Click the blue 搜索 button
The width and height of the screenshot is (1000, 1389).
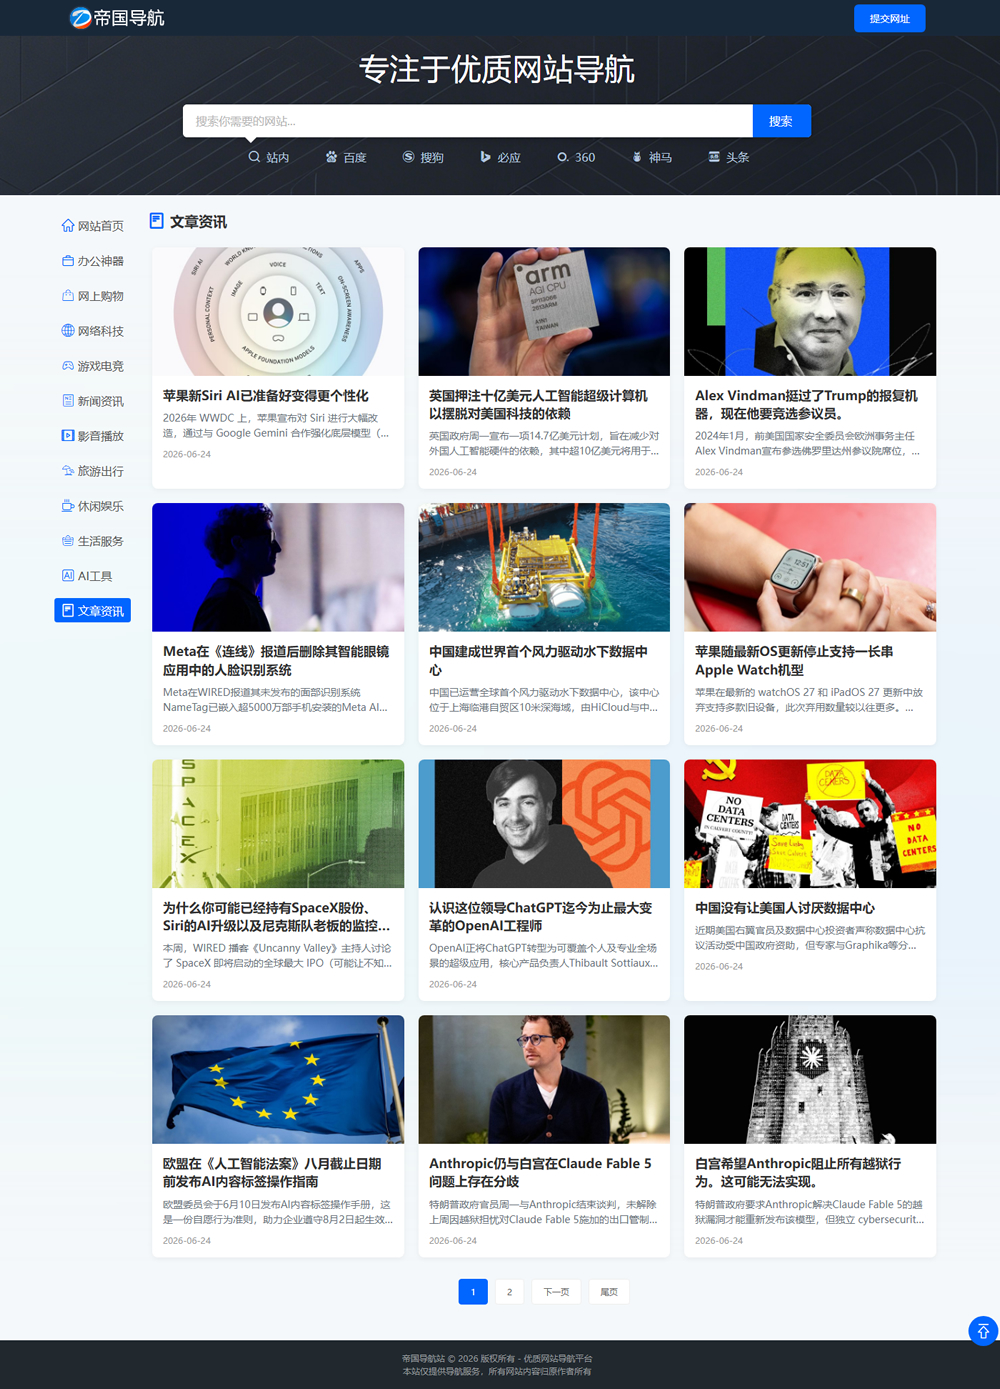pos(781,121)
